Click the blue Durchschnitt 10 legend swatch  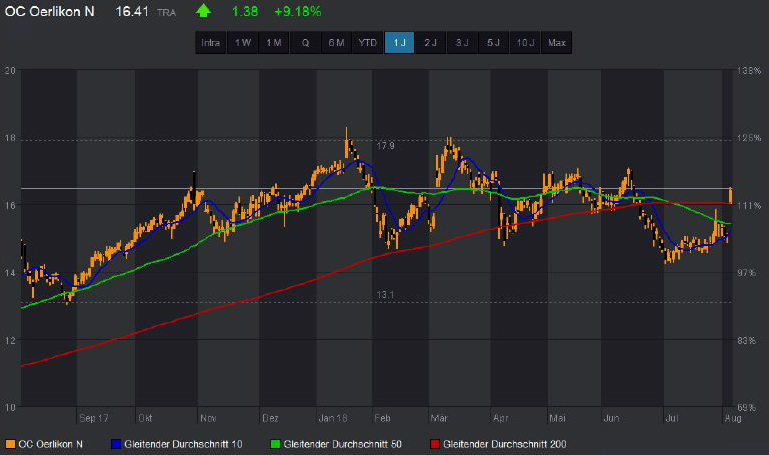[117, 443]
